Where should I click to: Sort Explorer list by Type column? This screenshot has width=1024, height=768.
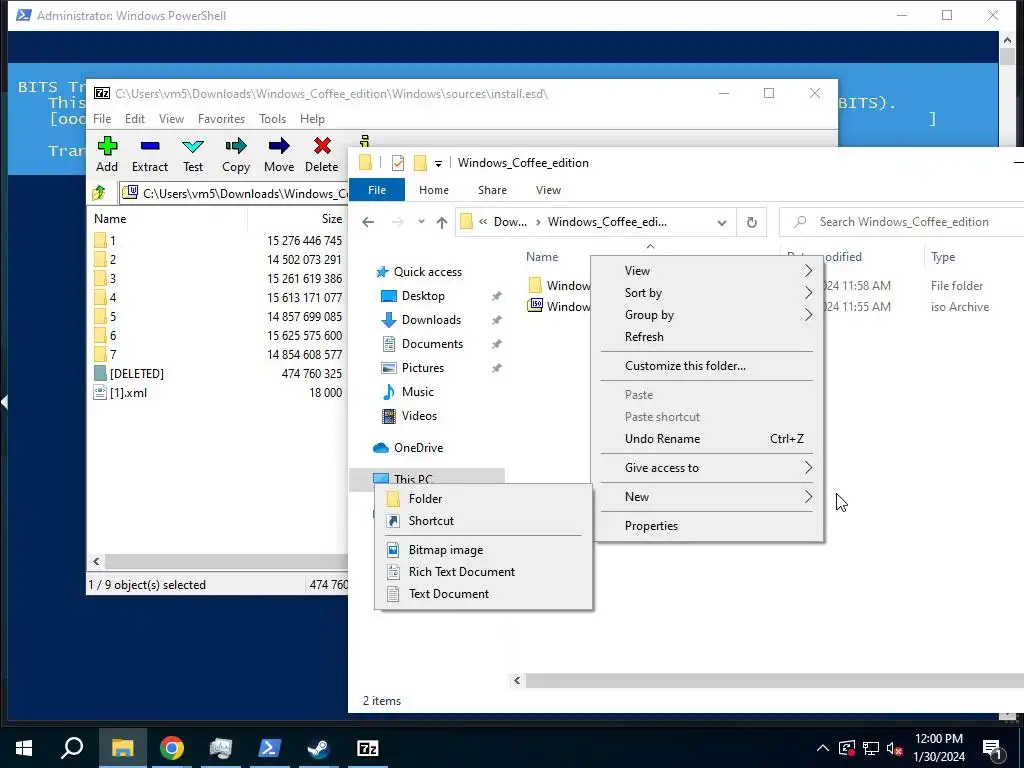pyautogui.click(x=943, y=257)
